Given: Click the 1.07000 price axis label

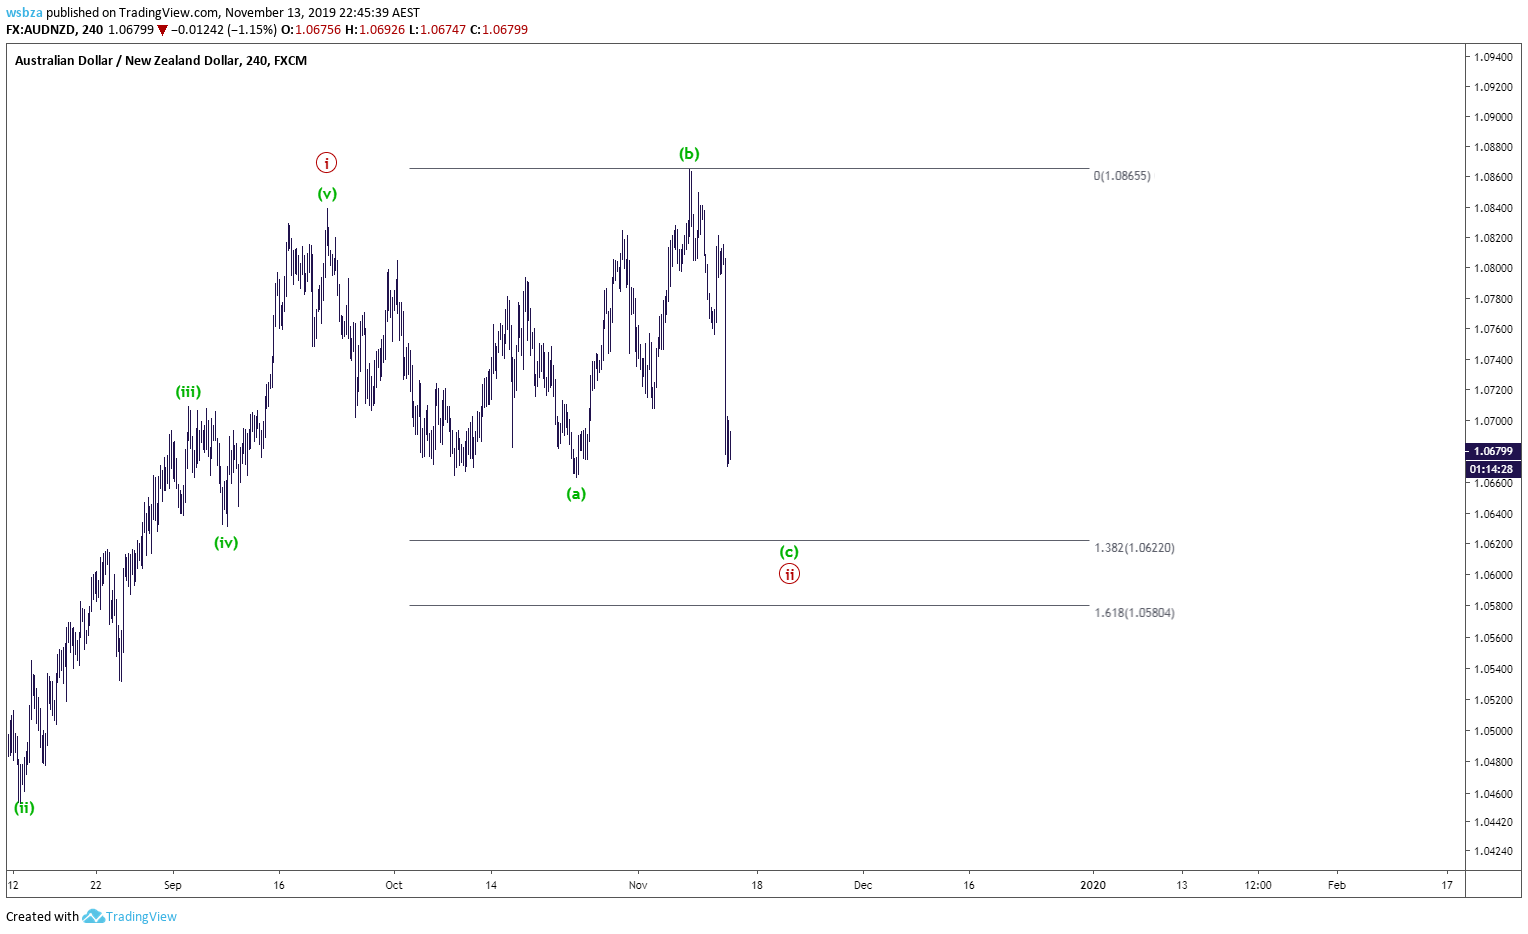Looking at the screenshot, I should tap(1493, 421).
